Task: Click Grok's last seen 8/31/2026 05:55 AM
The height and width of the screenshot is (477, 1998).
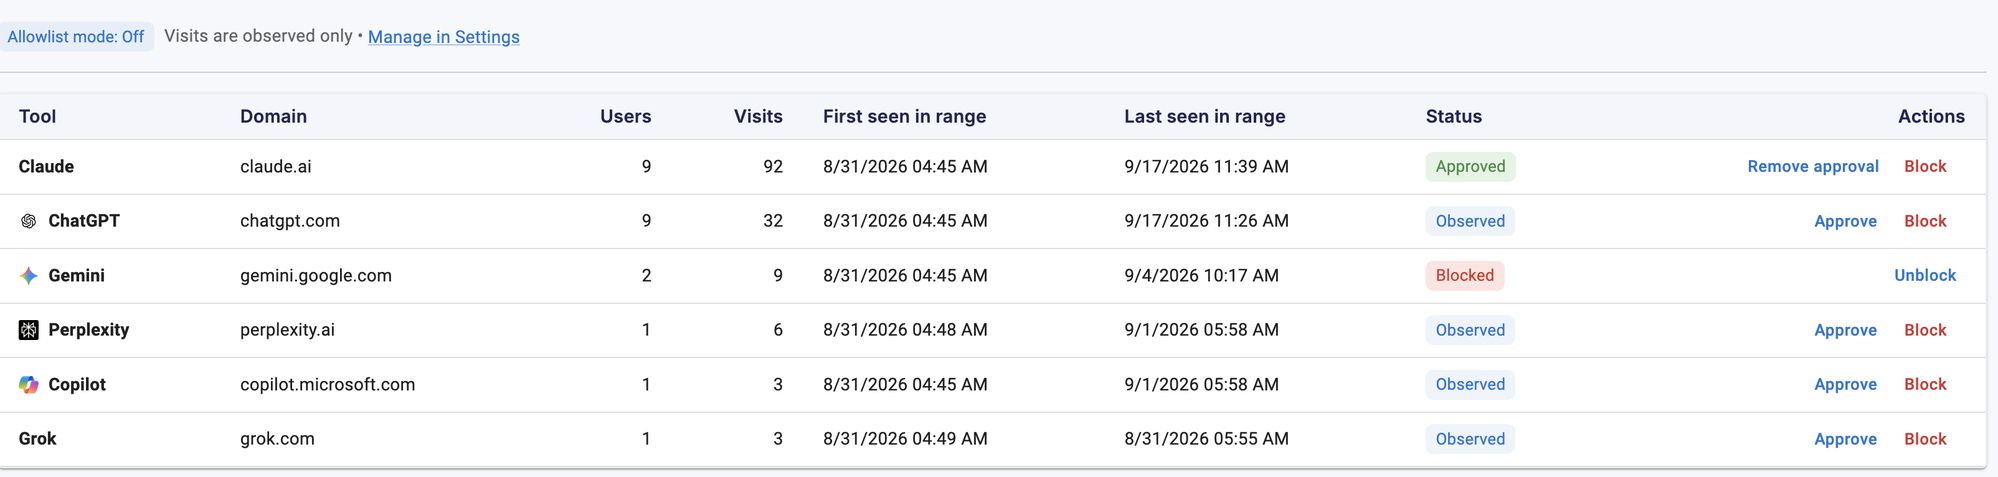Action: 1206,439
